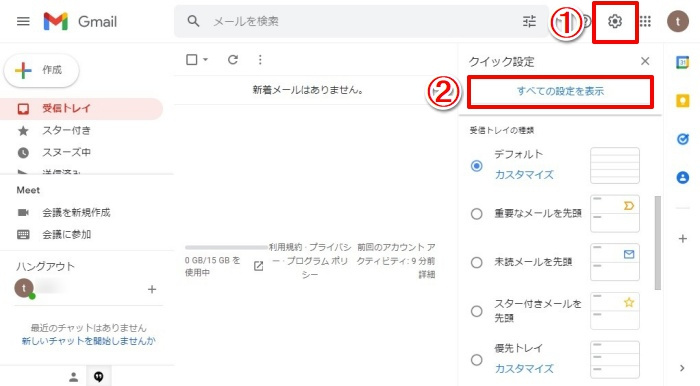Viewport: 700px width, 386px height.
Task: Click the clock icon next to スヌーズ中
Action: coord(23,153)
